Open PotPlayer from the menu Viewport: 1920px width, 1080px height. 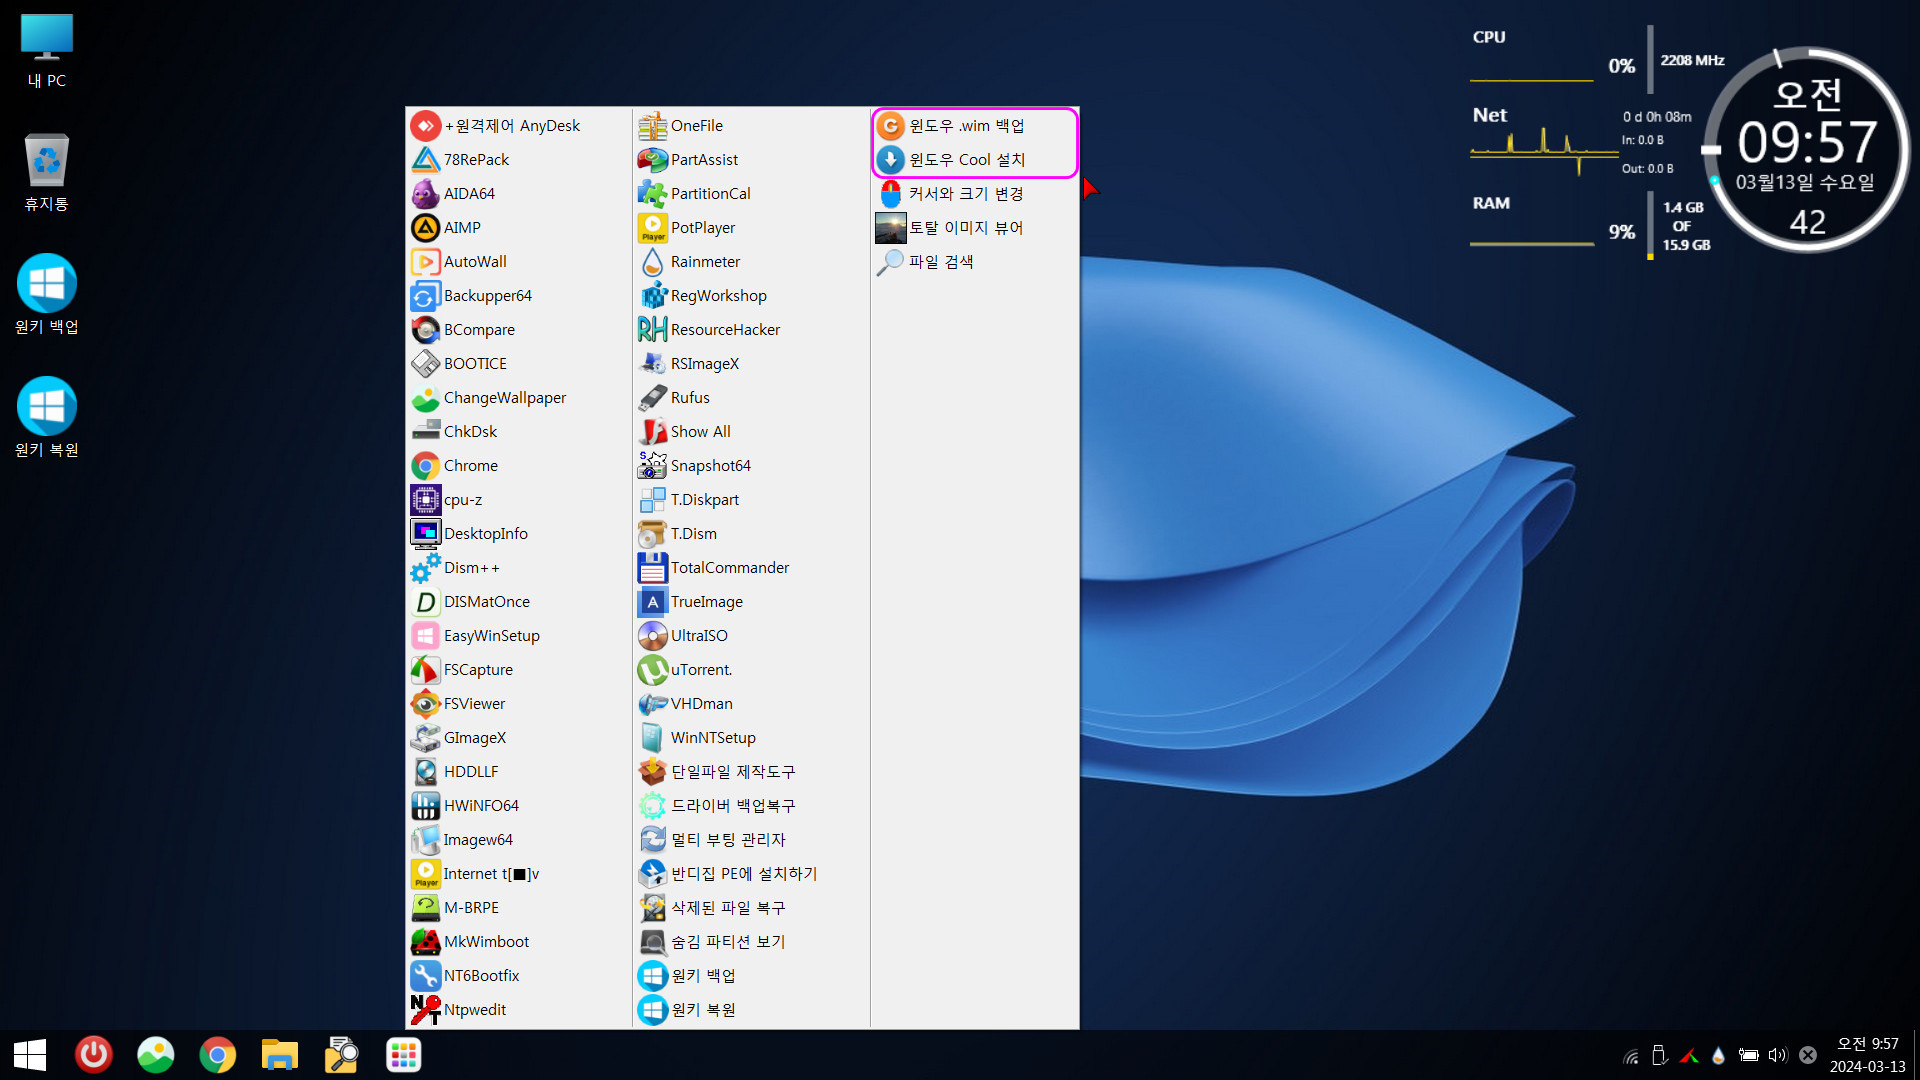tap(751, 227)
